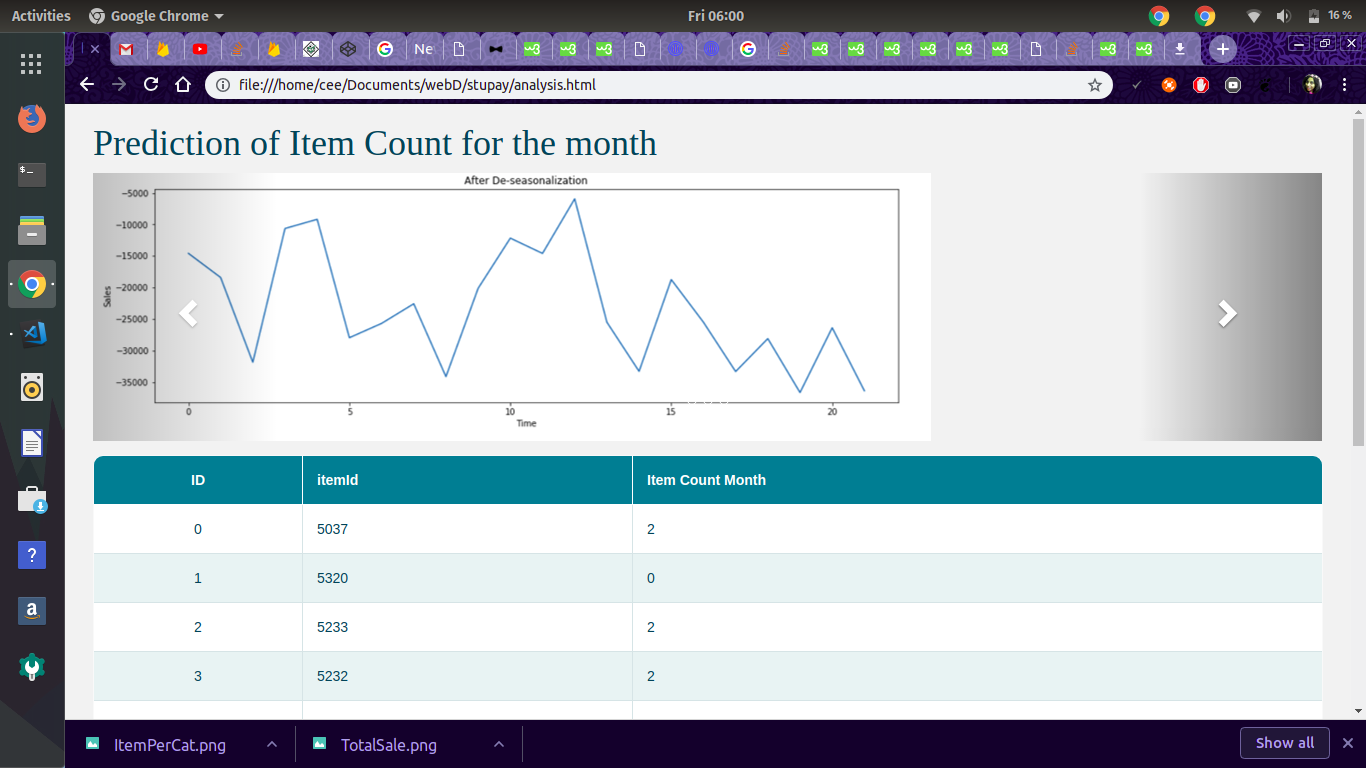Switch to the tab labeled Ne
This screenshot has height=768, width=1366.
click(x=423, y=49)
